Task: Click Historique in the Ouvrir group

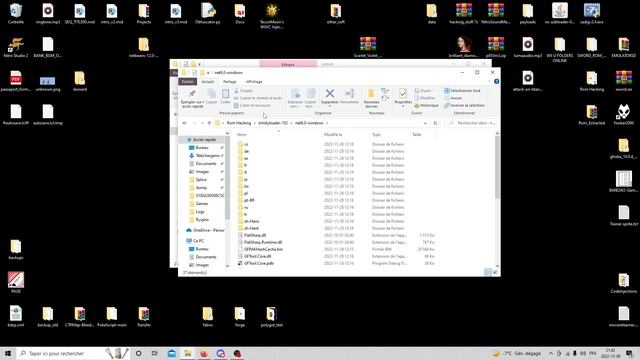Action: point(426,105)
